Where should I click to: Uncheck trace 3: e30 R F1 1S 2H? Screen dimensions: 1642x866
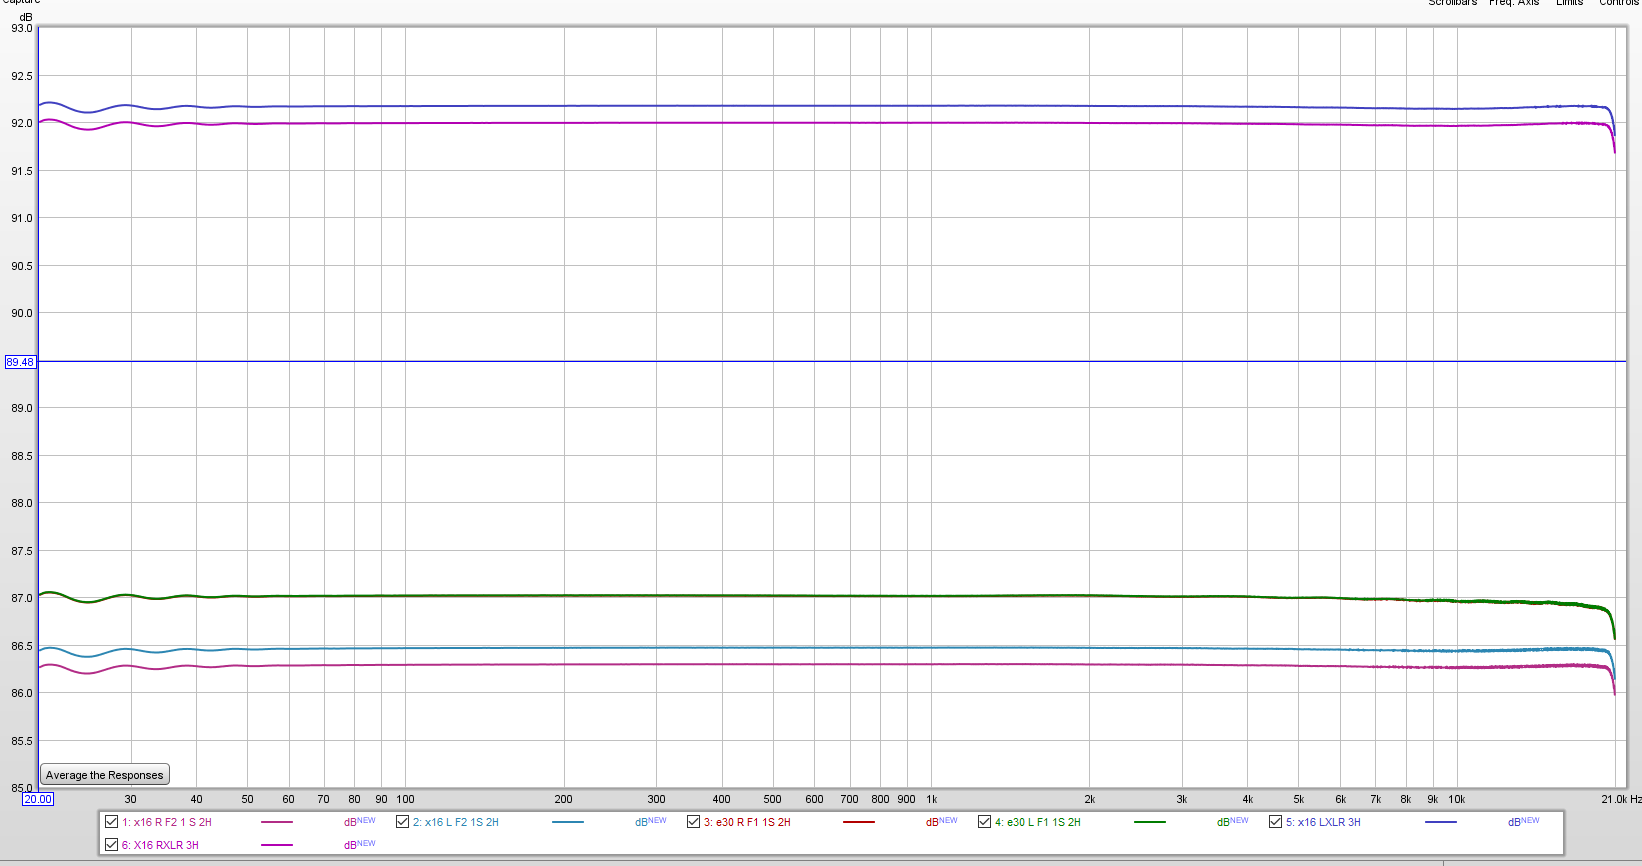pos(693,822)
